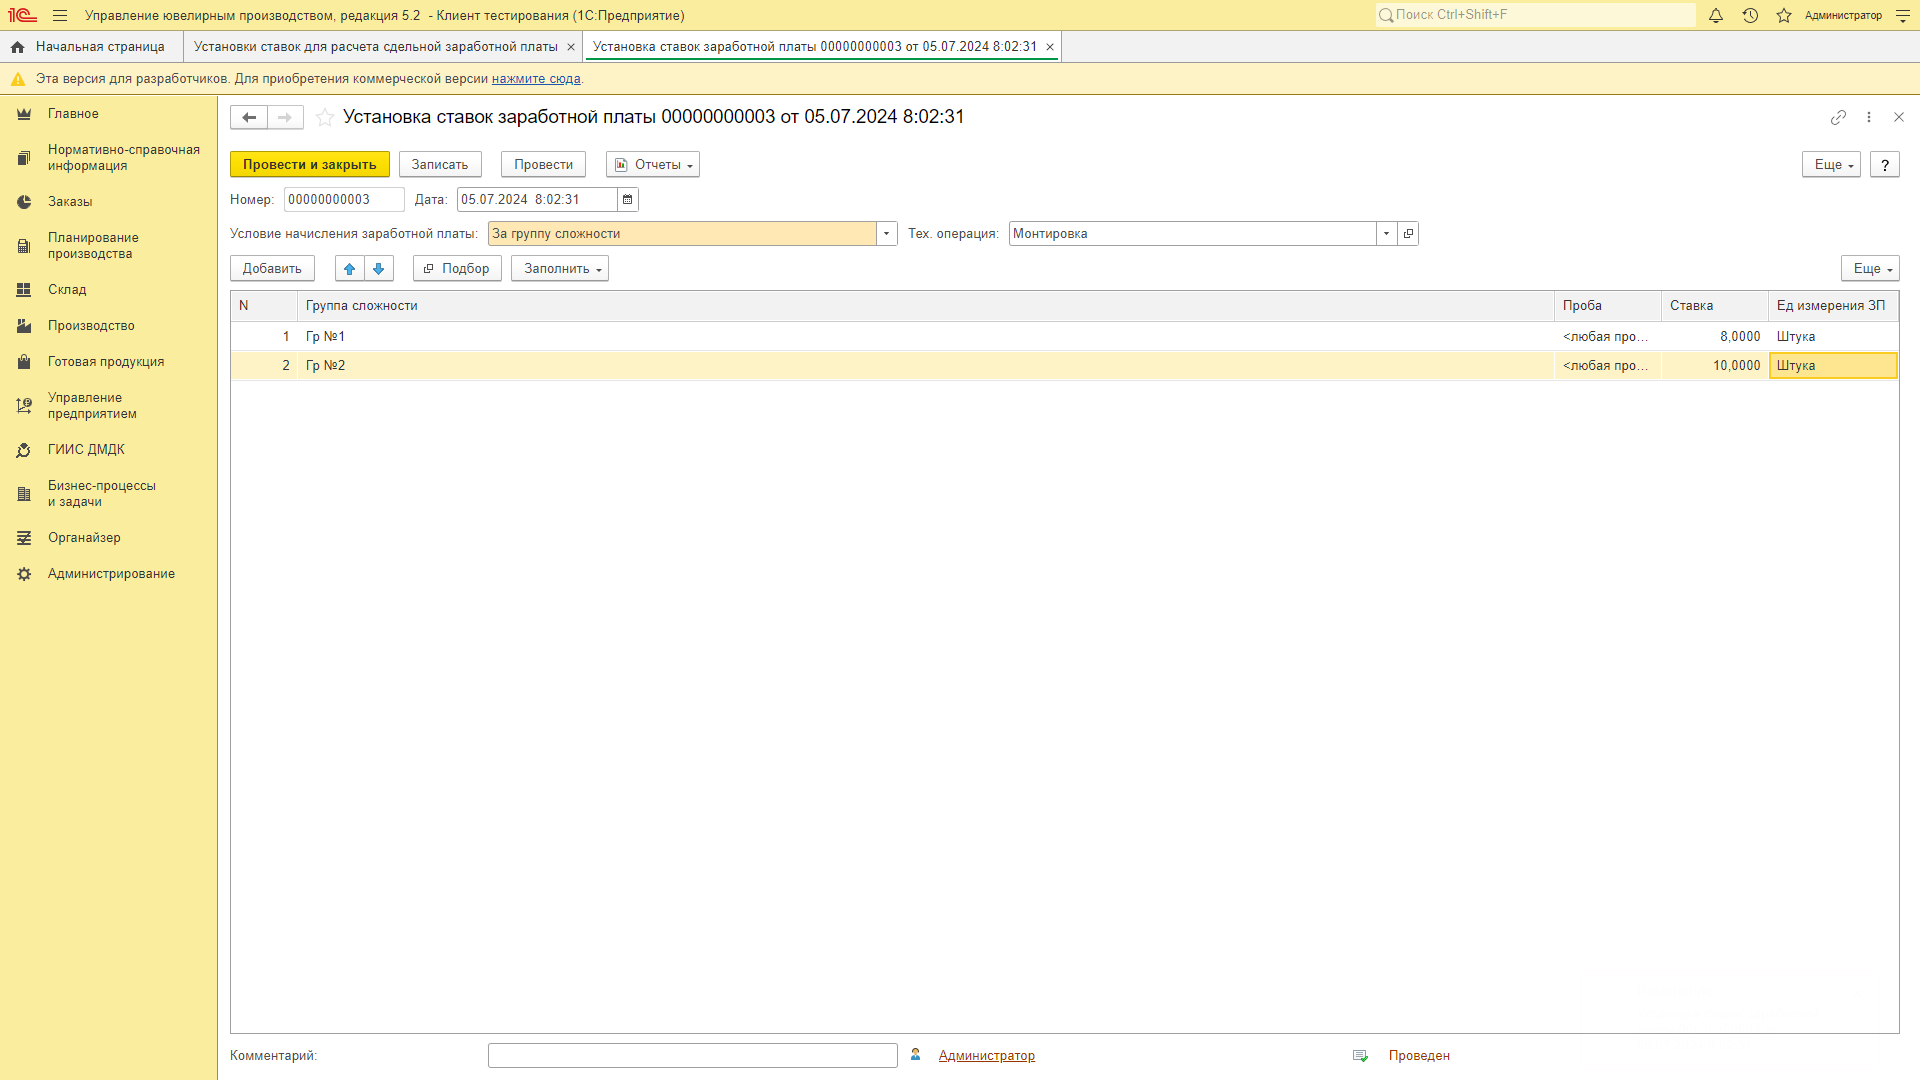1920x1080 pixels.
Task: Close Установка ставок заработной платы tab
Action: coord(1050,47)
